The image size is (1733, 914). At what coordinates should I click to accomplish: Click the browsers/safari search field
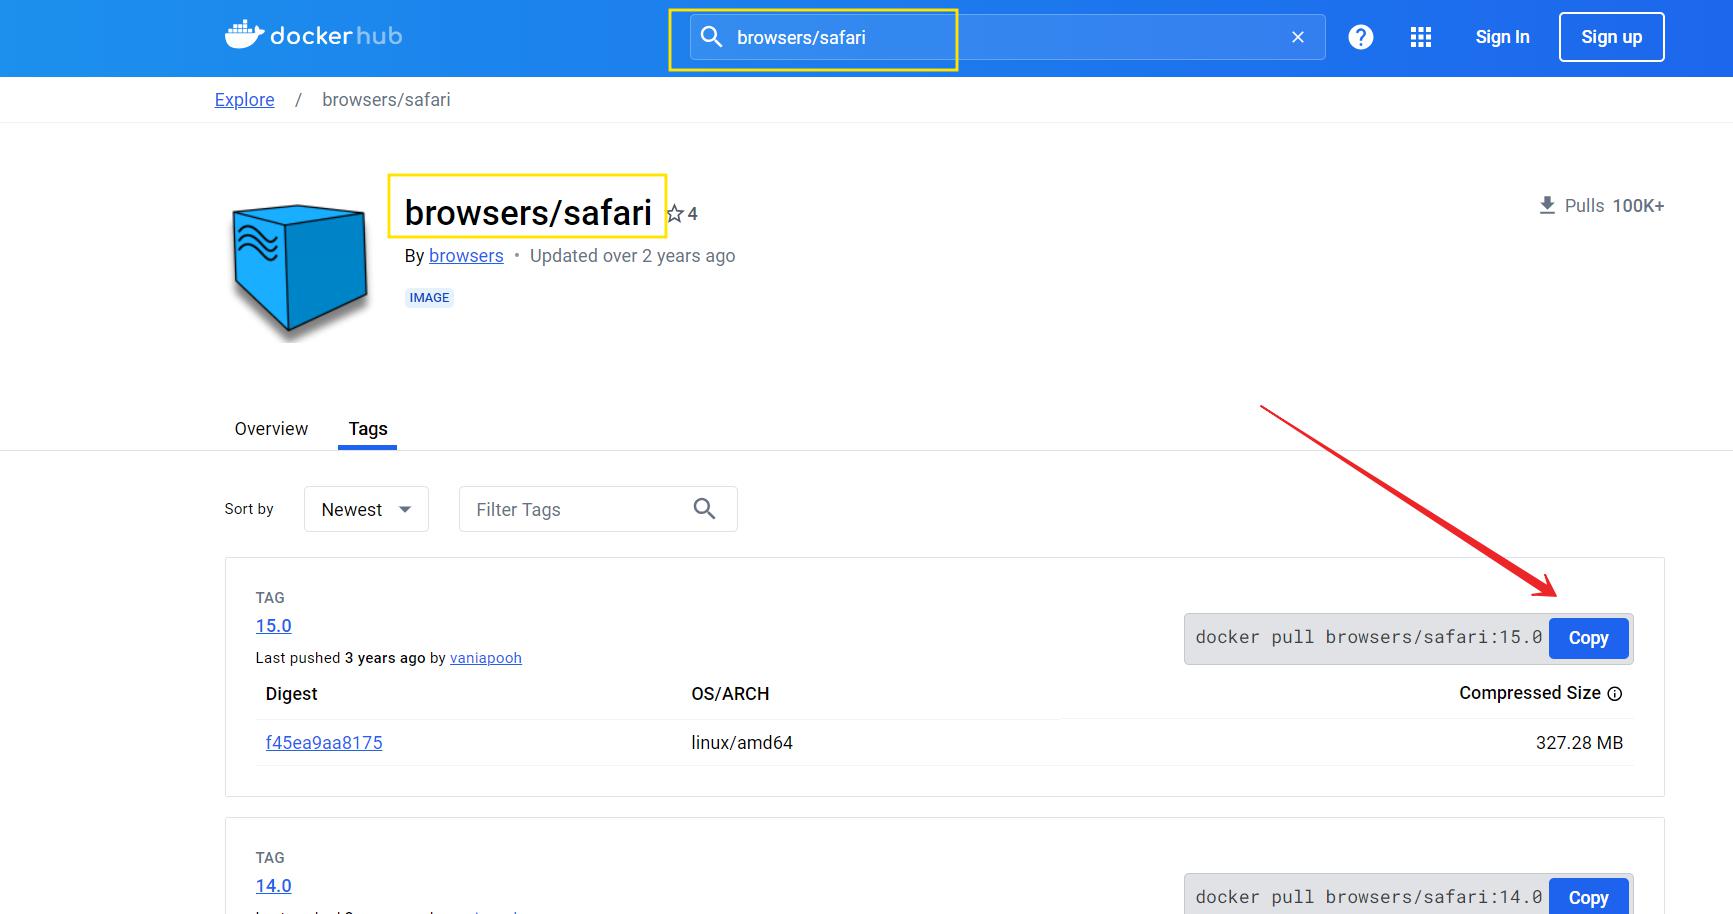(1007, 37)
